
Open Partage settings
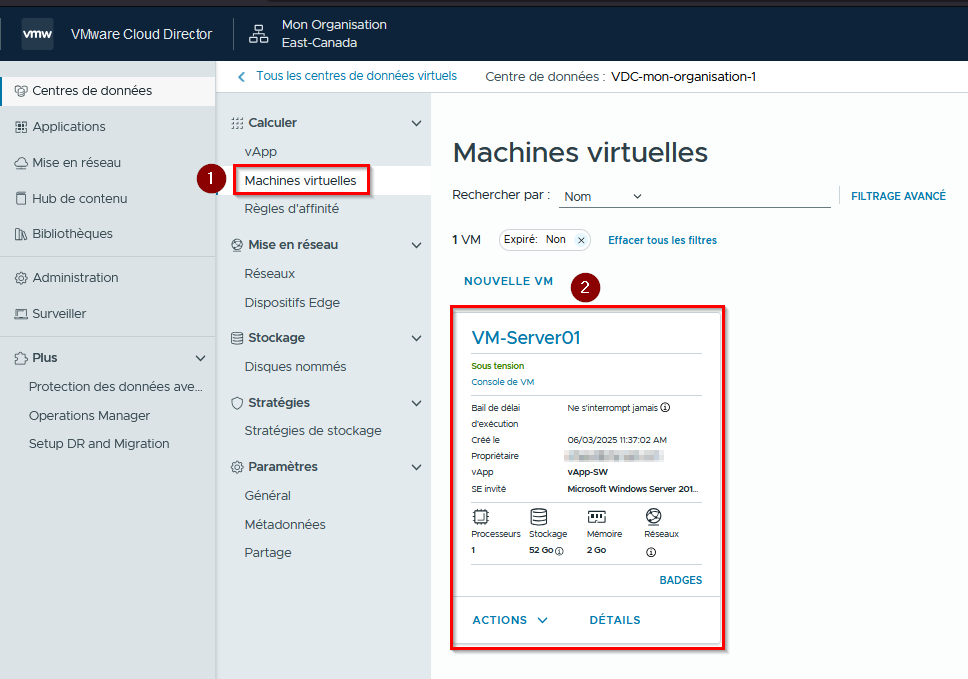point(268,553)
